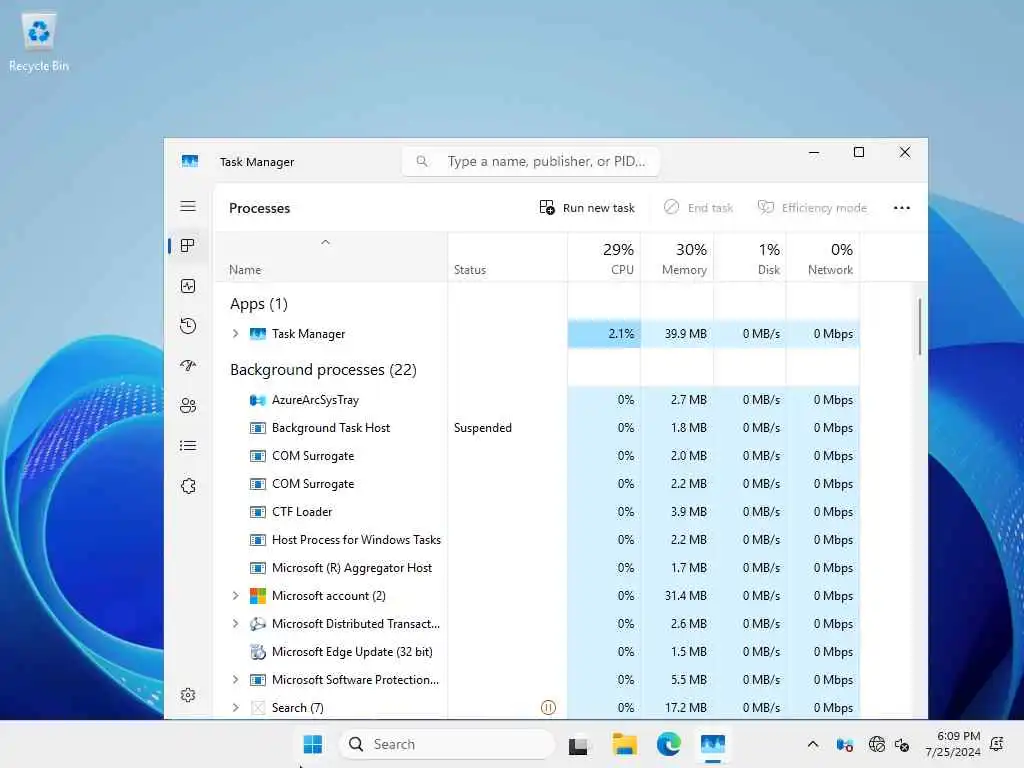Viewport: 1024px width, 768px height.
Task: Open the clock showing 6:09 PM
Action: (952, 744)
